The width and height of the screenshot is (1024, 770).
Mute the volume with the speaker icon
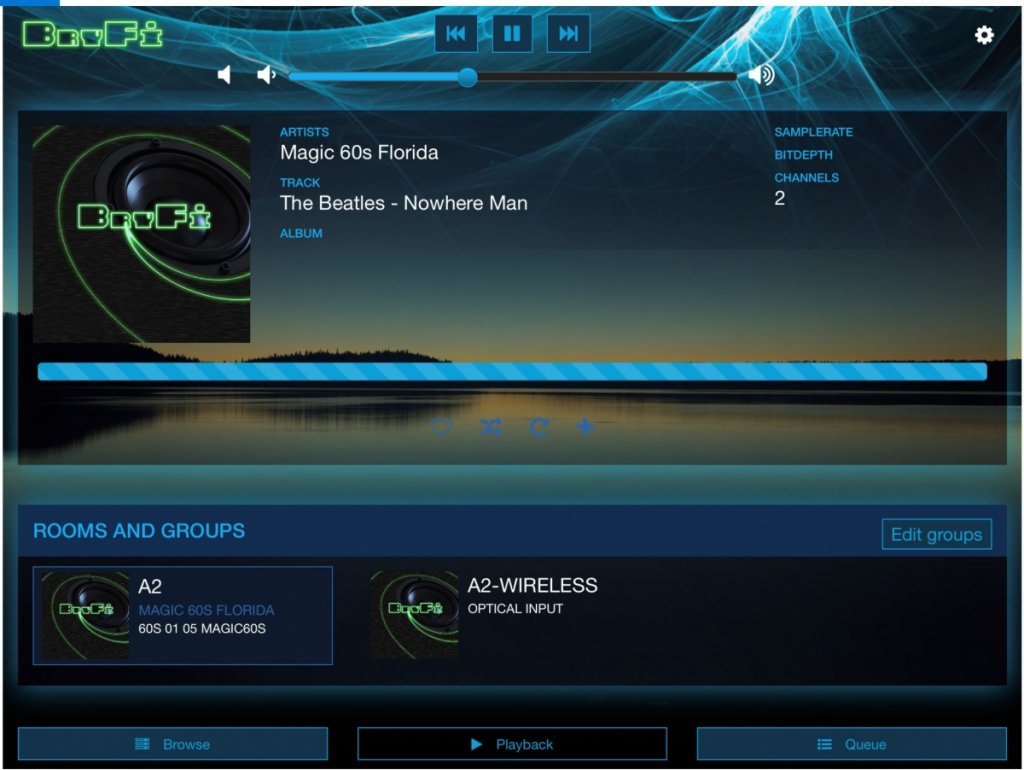pos(225,75)
